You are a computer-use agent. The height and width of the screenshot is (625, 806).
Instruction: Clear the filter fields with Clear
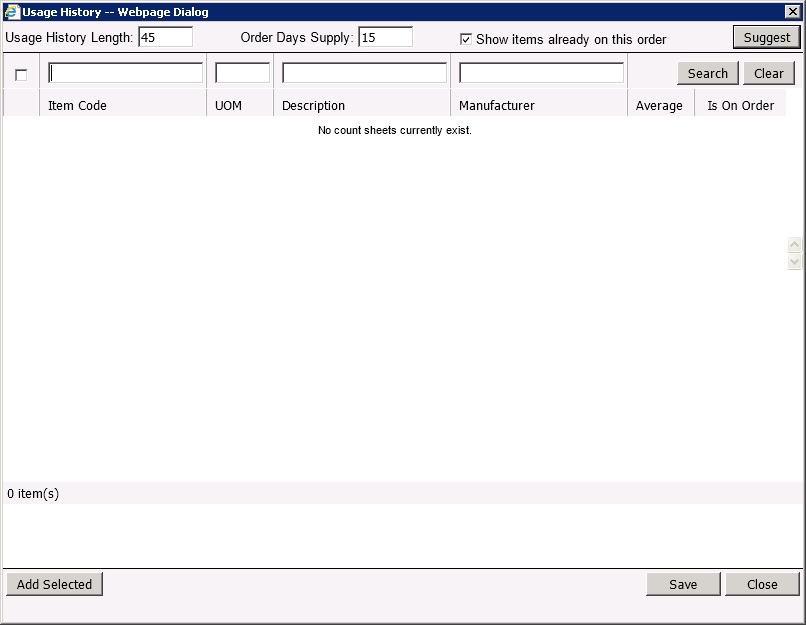pos(768,73)
